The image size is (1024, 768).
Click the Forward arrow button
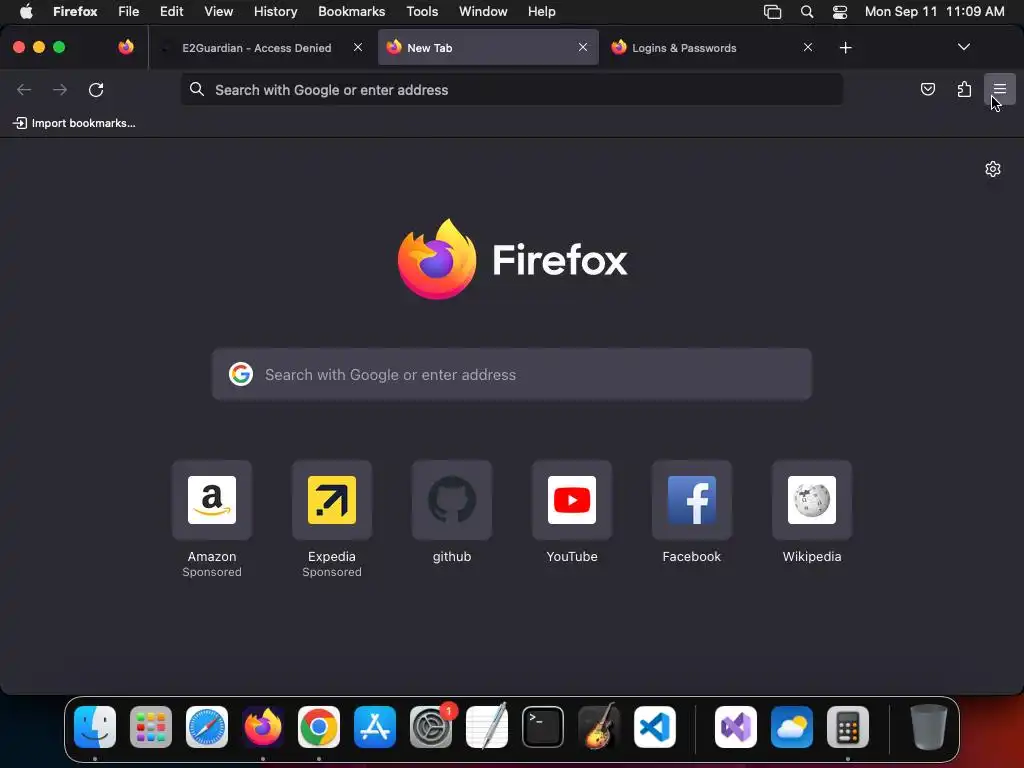60,89
